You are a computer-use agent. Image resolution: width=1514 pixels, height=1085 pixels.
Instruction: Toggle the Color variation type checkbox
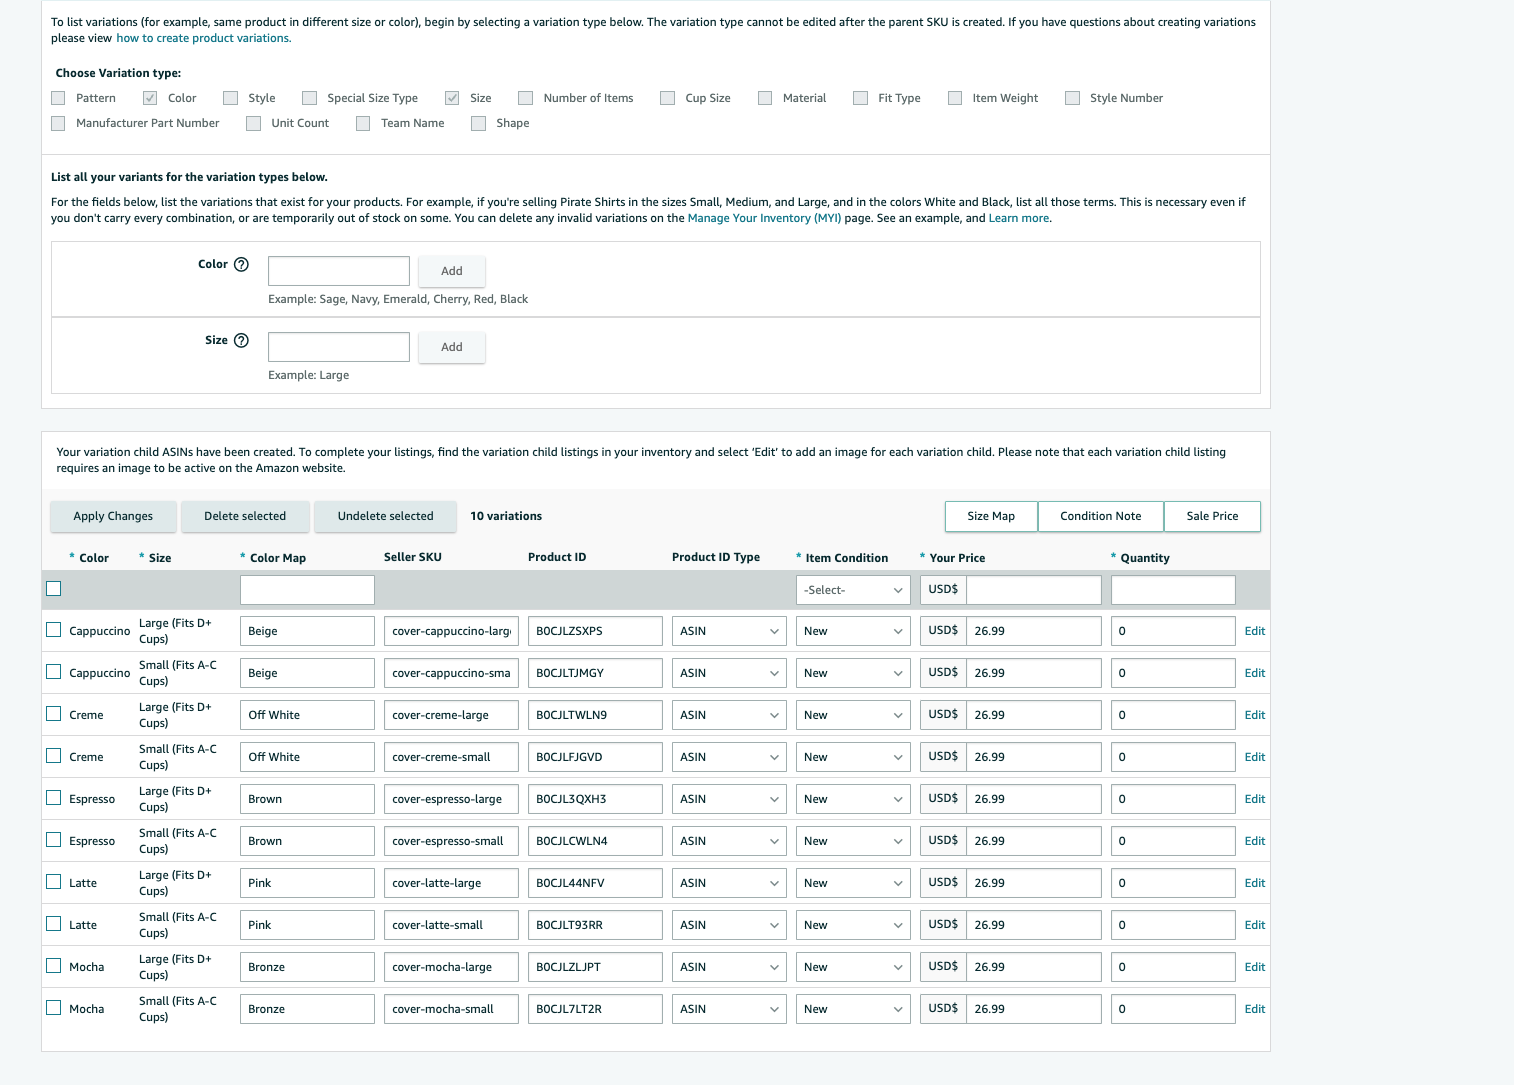(x=150, y=98)
